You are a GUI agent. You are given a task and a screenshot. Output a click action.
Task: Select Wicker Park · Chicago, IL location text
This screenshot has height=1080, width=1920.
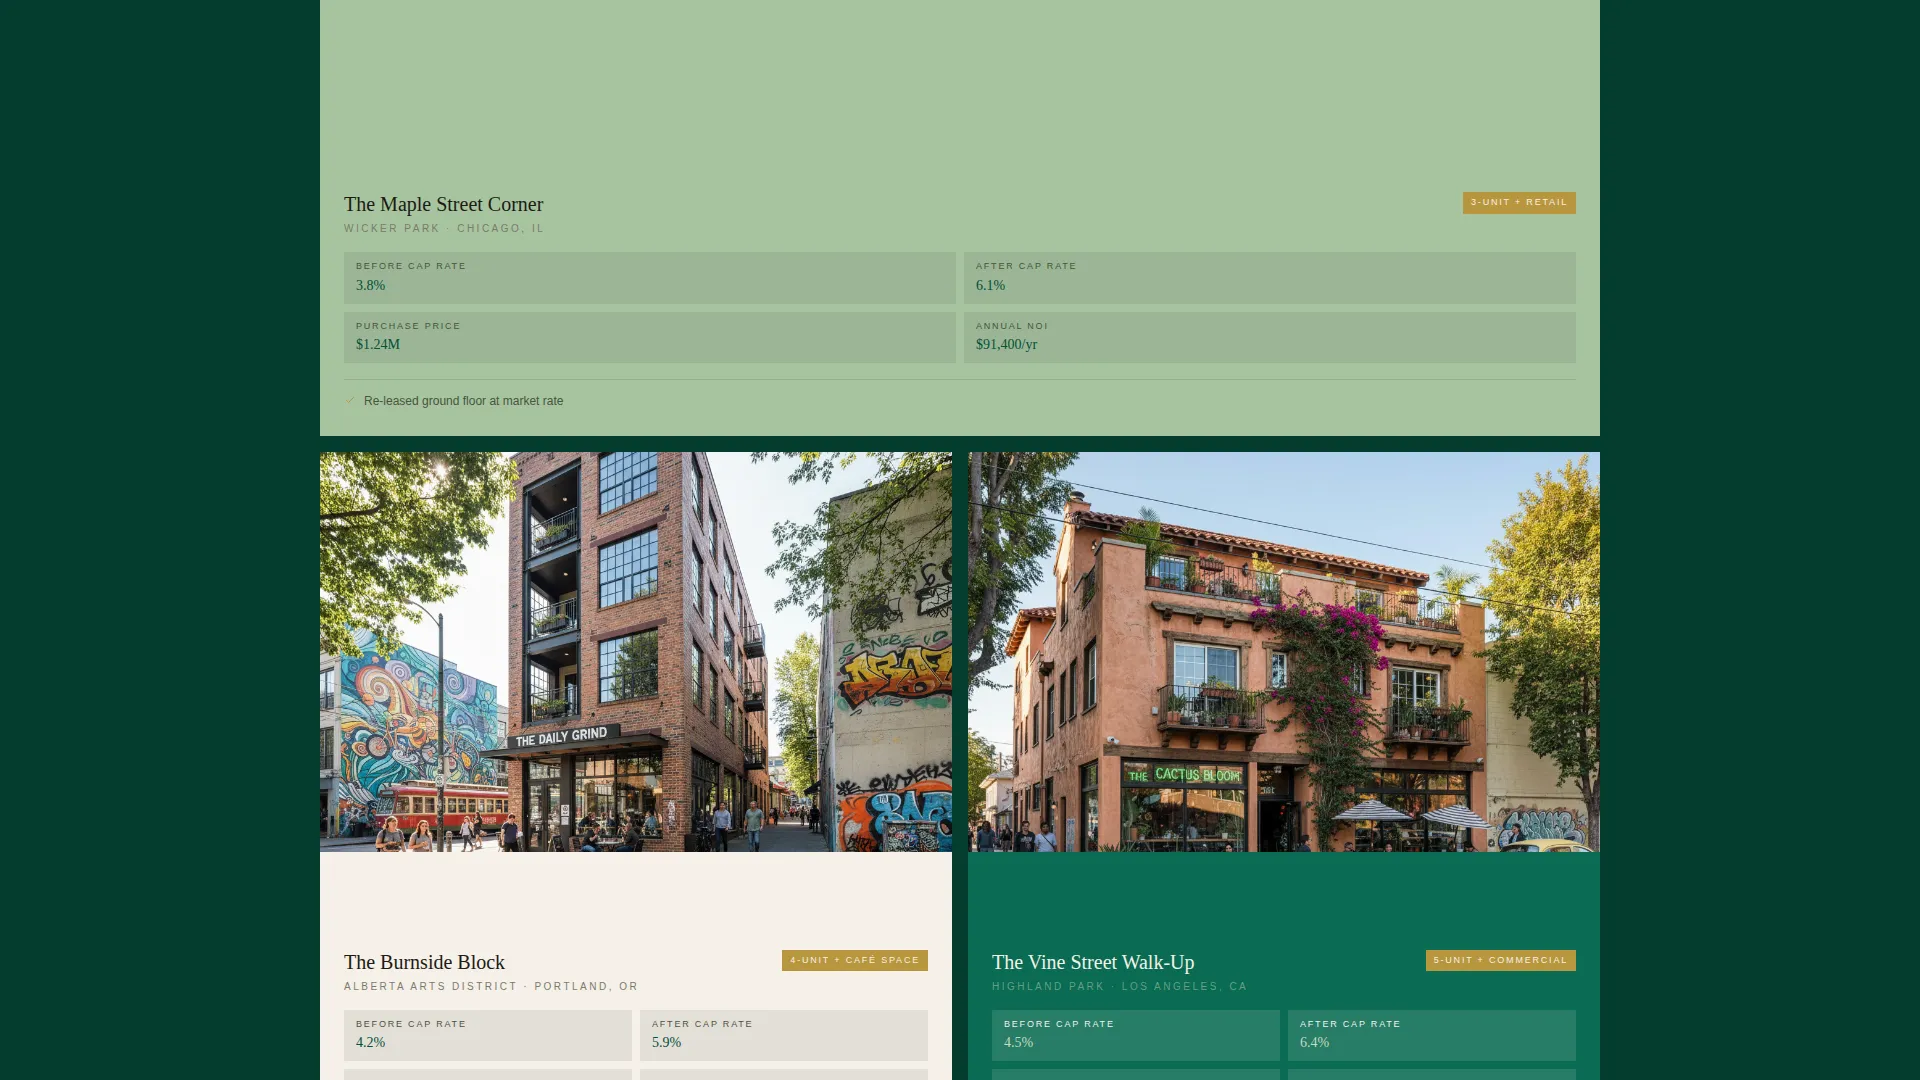tap(444, 228)
